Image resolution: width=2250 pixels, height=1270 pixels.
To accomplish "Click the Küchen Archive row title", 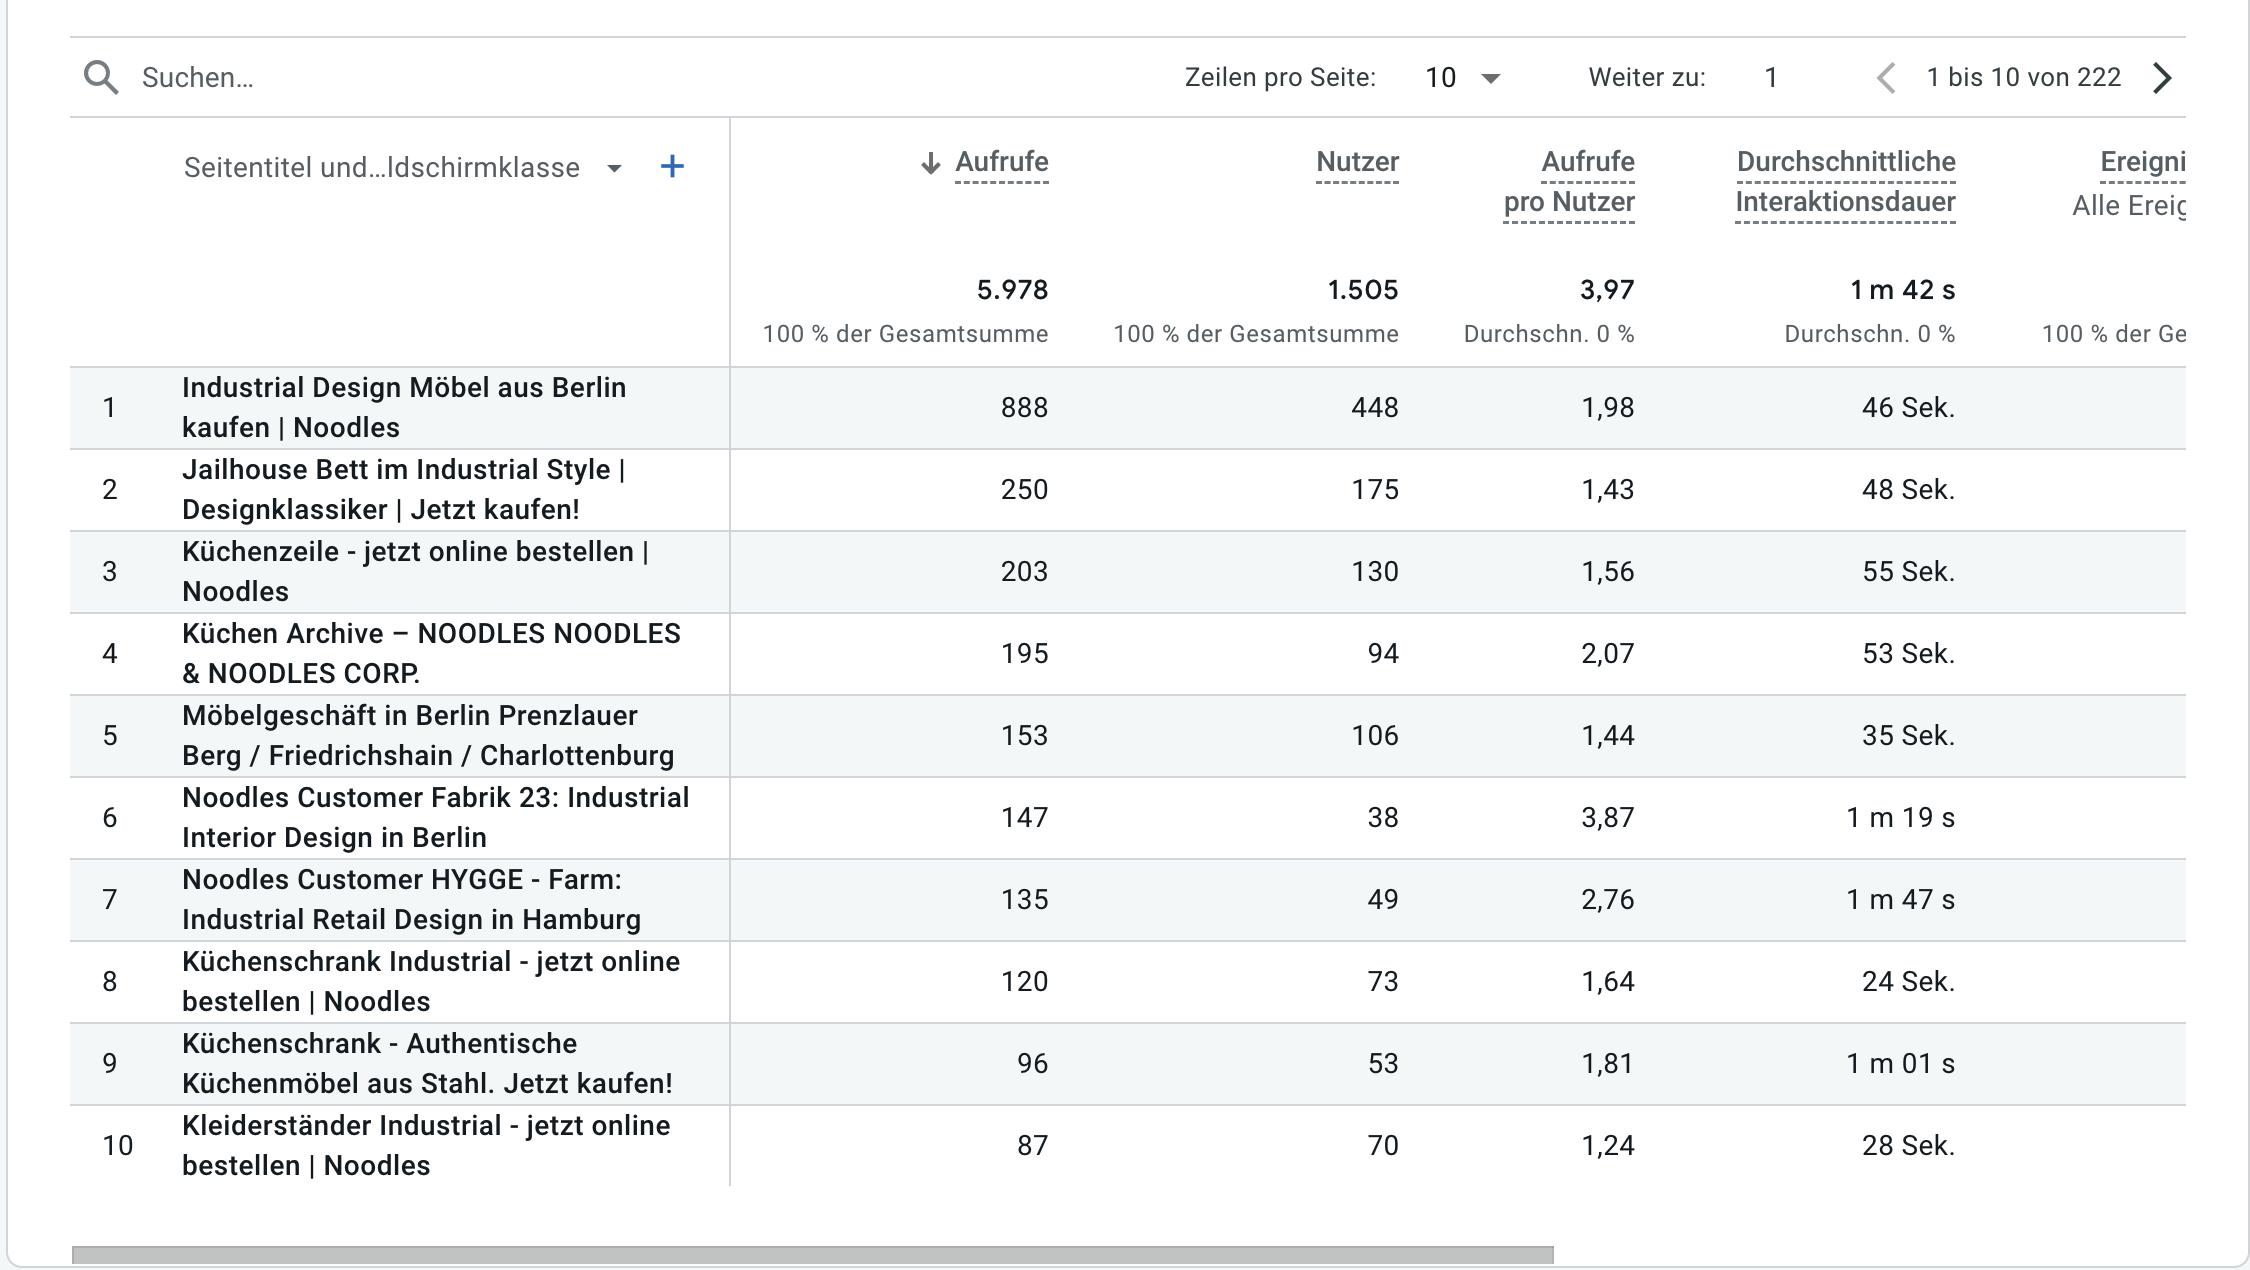I will (x=430, y=653).
